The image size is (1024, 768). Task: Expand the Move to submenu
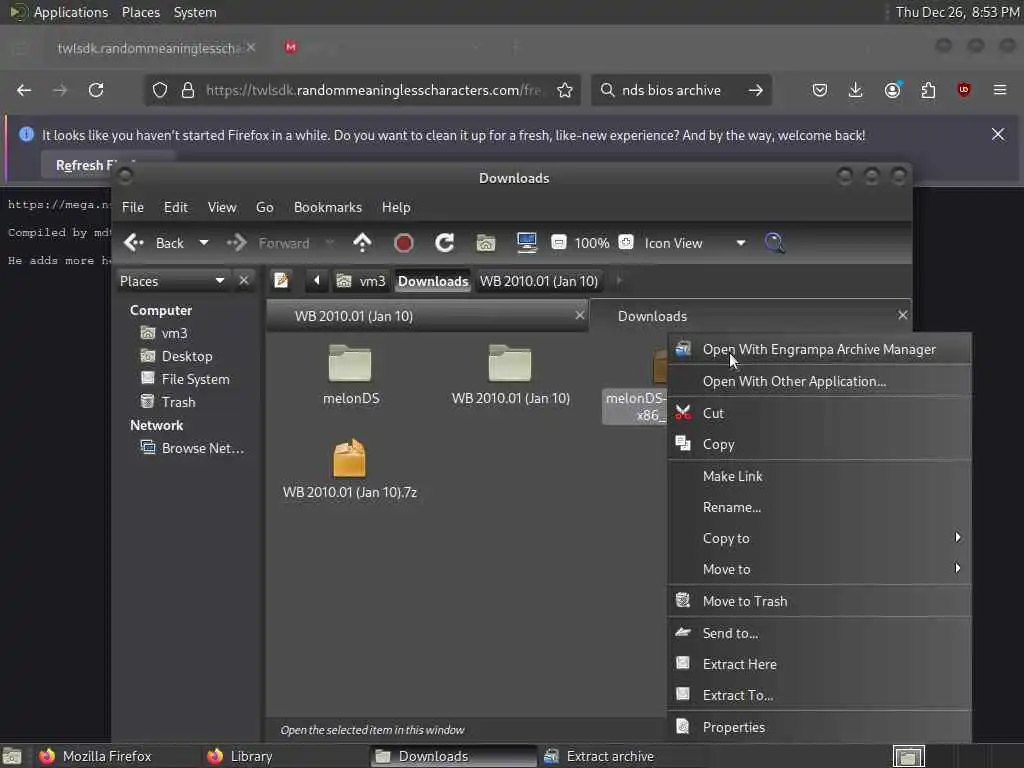click(x=819, y=569)
